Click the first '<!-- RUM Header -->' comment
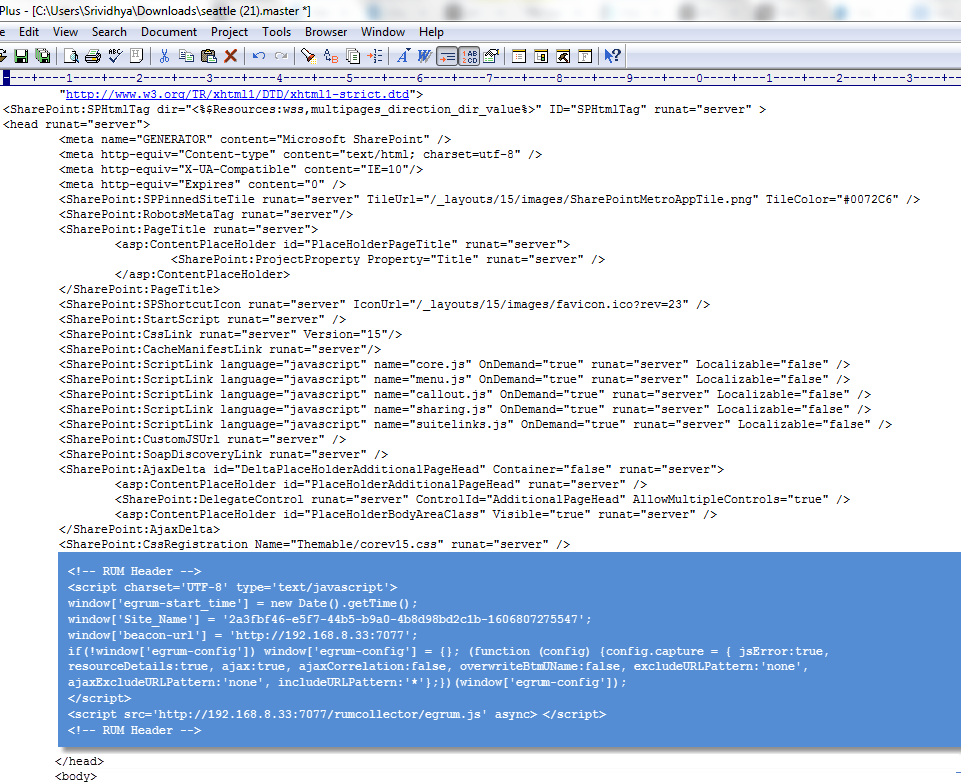Viewport: 961px width, 782px height. (x=134, y=571)
